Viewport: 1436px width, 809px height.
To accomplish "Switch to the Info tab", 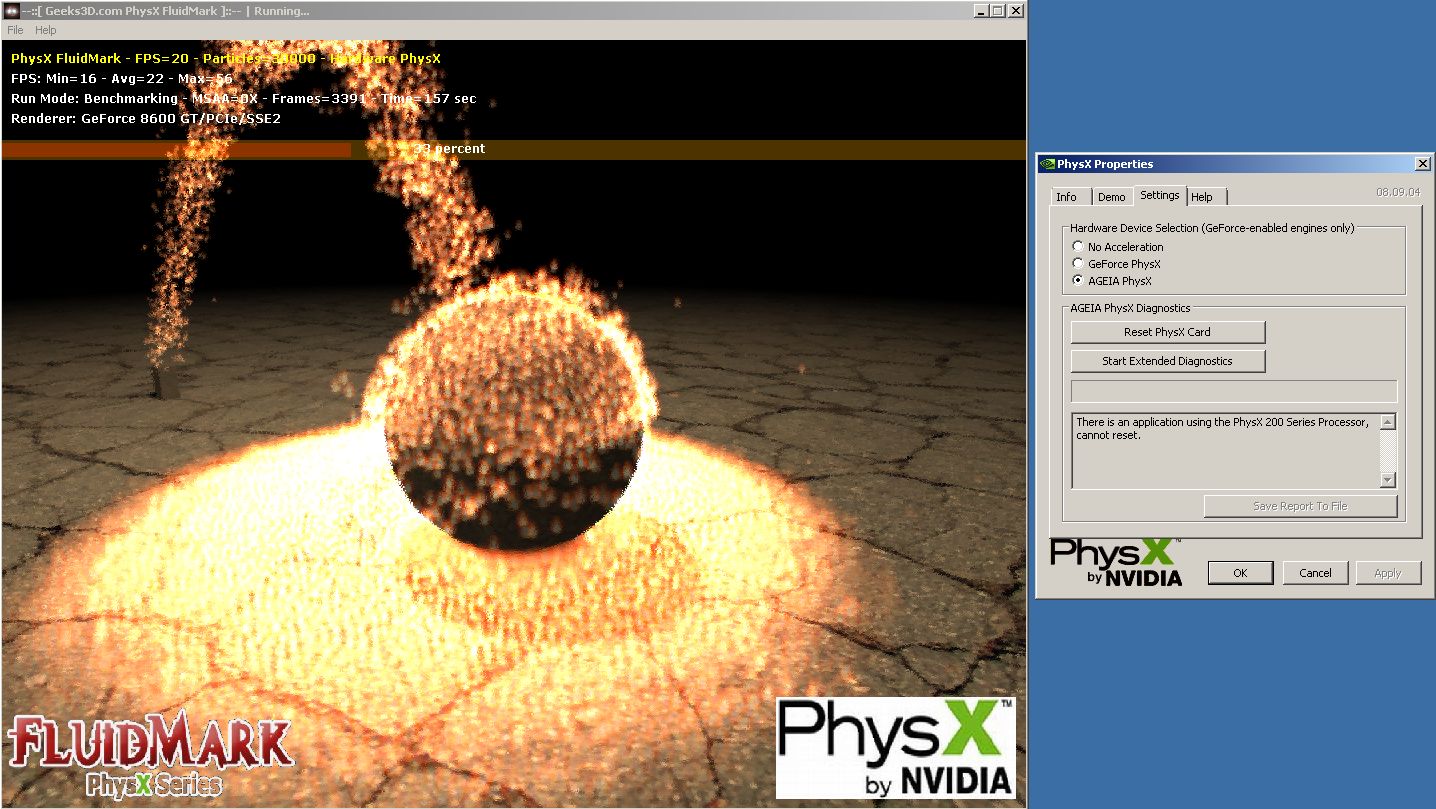I will pyautogui.click(x=1067, y=197).
